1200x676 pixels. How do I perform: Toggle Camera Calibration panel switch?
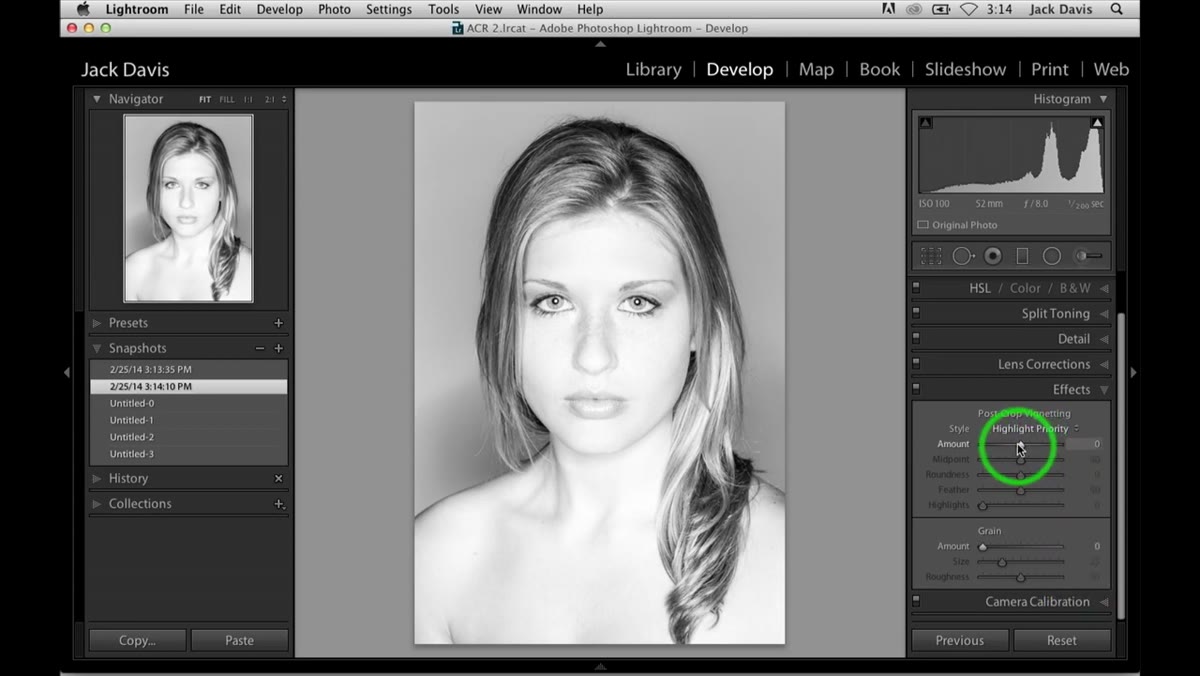pos(916,602)
